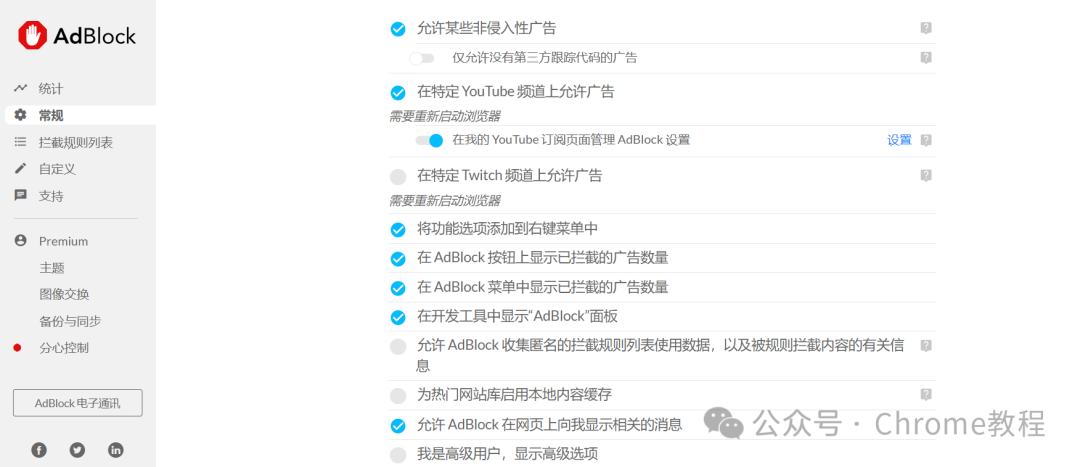
Task: Open the 统计 sidebar page
Action: tap(50, 89)
